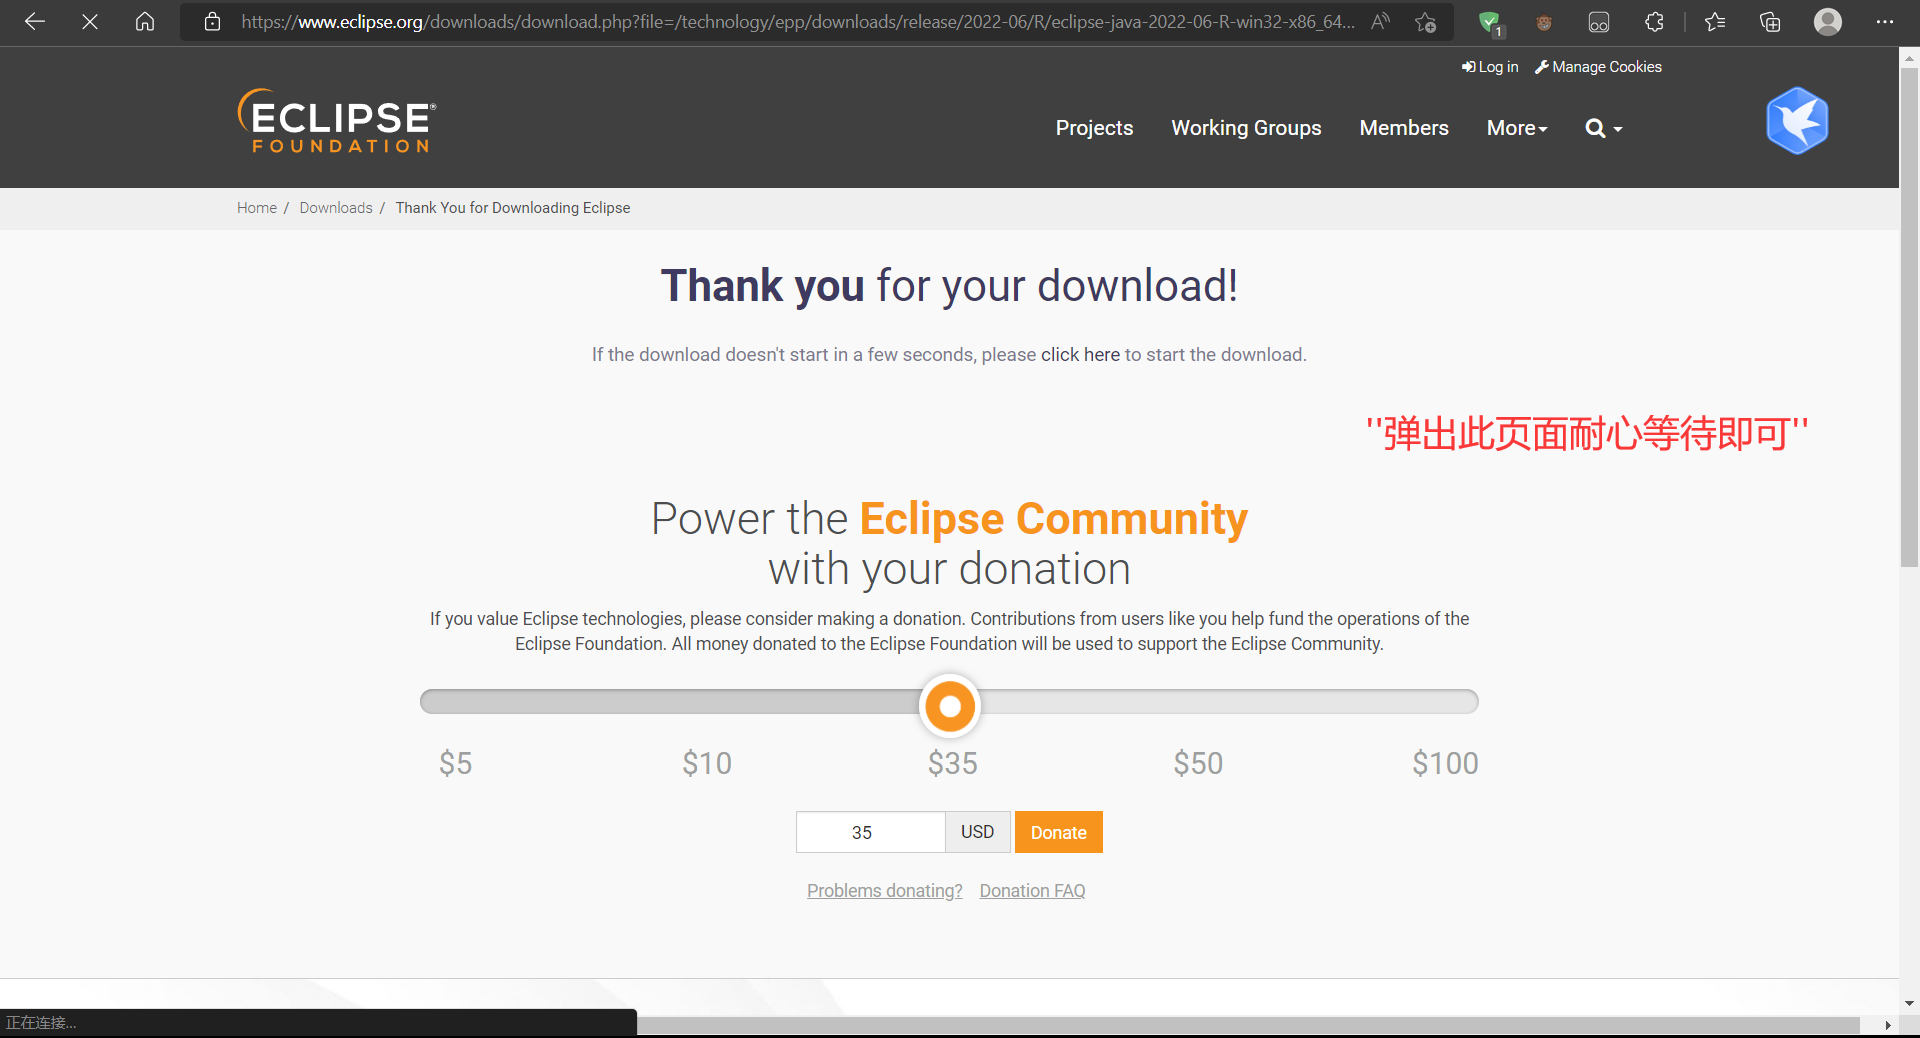This screenshot has width=1920, height=1038.
Task: Click the scroll down arrow
Action: point(1909,1003)
